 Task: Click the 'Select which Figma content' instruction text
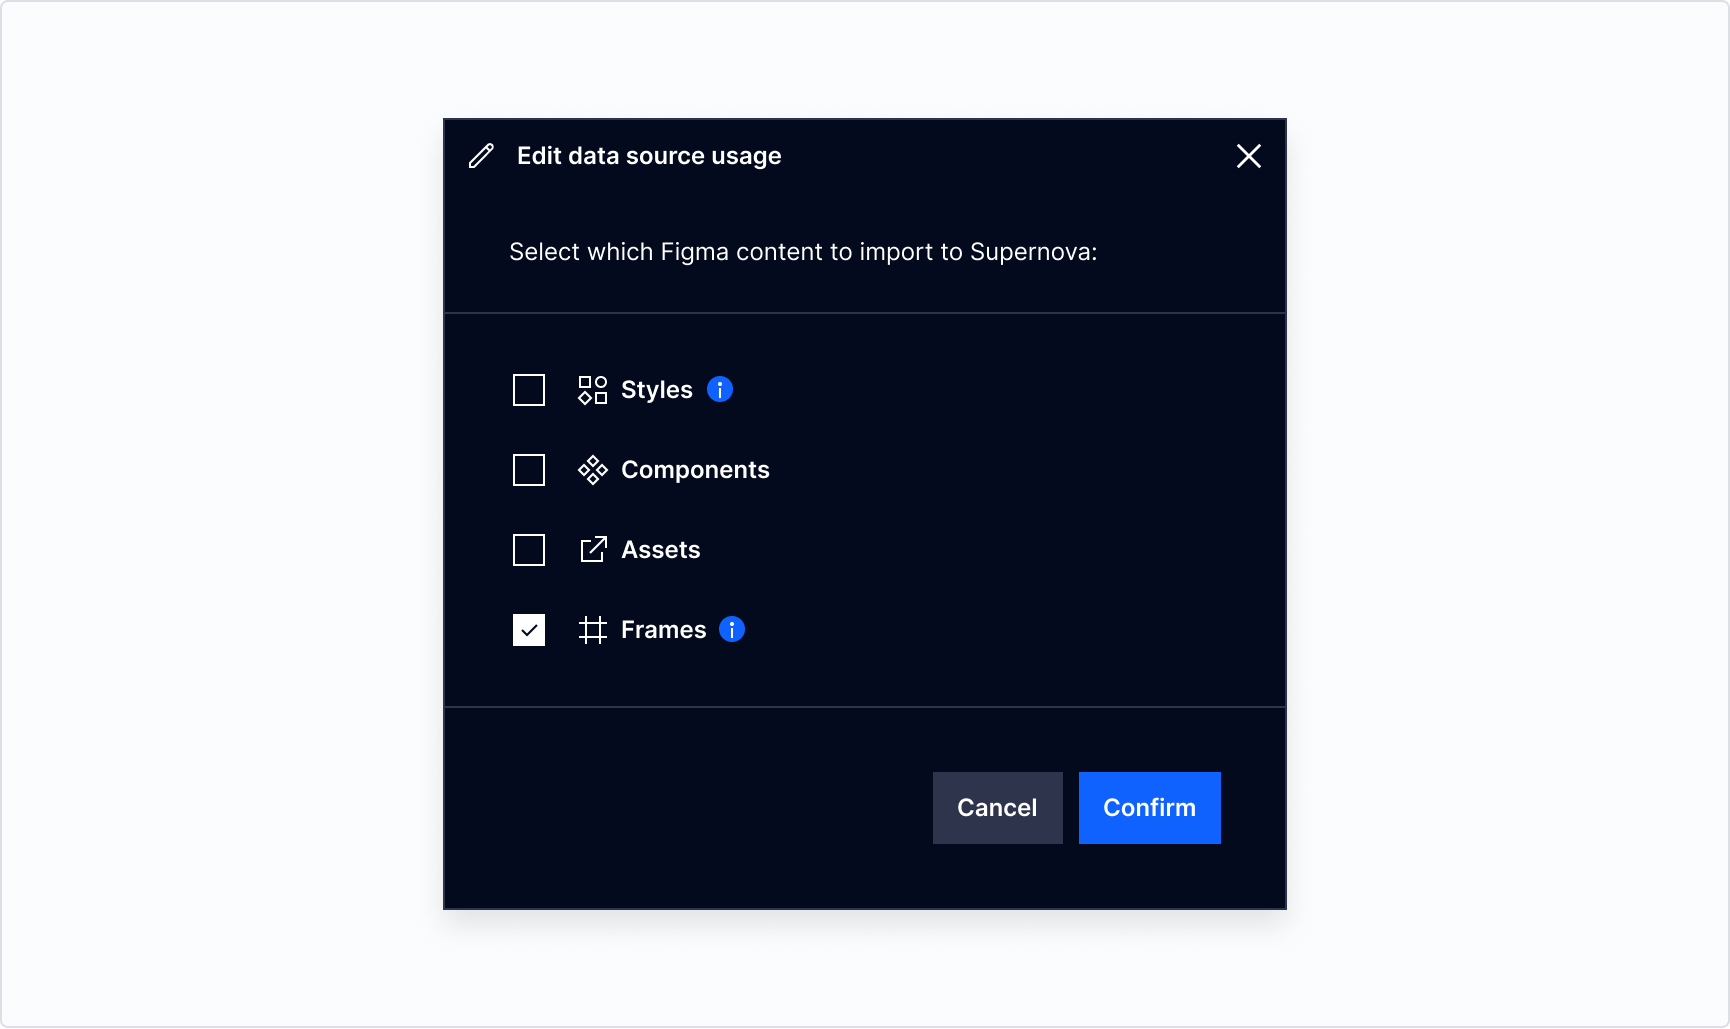click(x=802, y=252)
